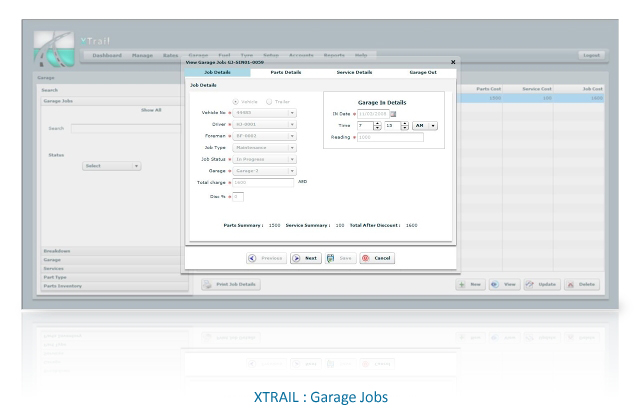Click the Previous arrow icon in dialog
The width and height of the screenshot is (640, 417).
(x=253, y=258)
